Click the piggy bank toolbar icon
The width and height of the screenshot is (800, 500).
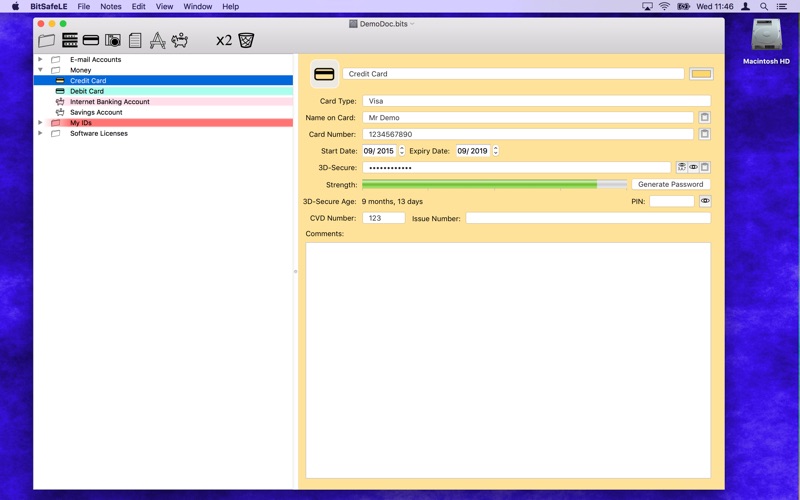pos(180,41)
